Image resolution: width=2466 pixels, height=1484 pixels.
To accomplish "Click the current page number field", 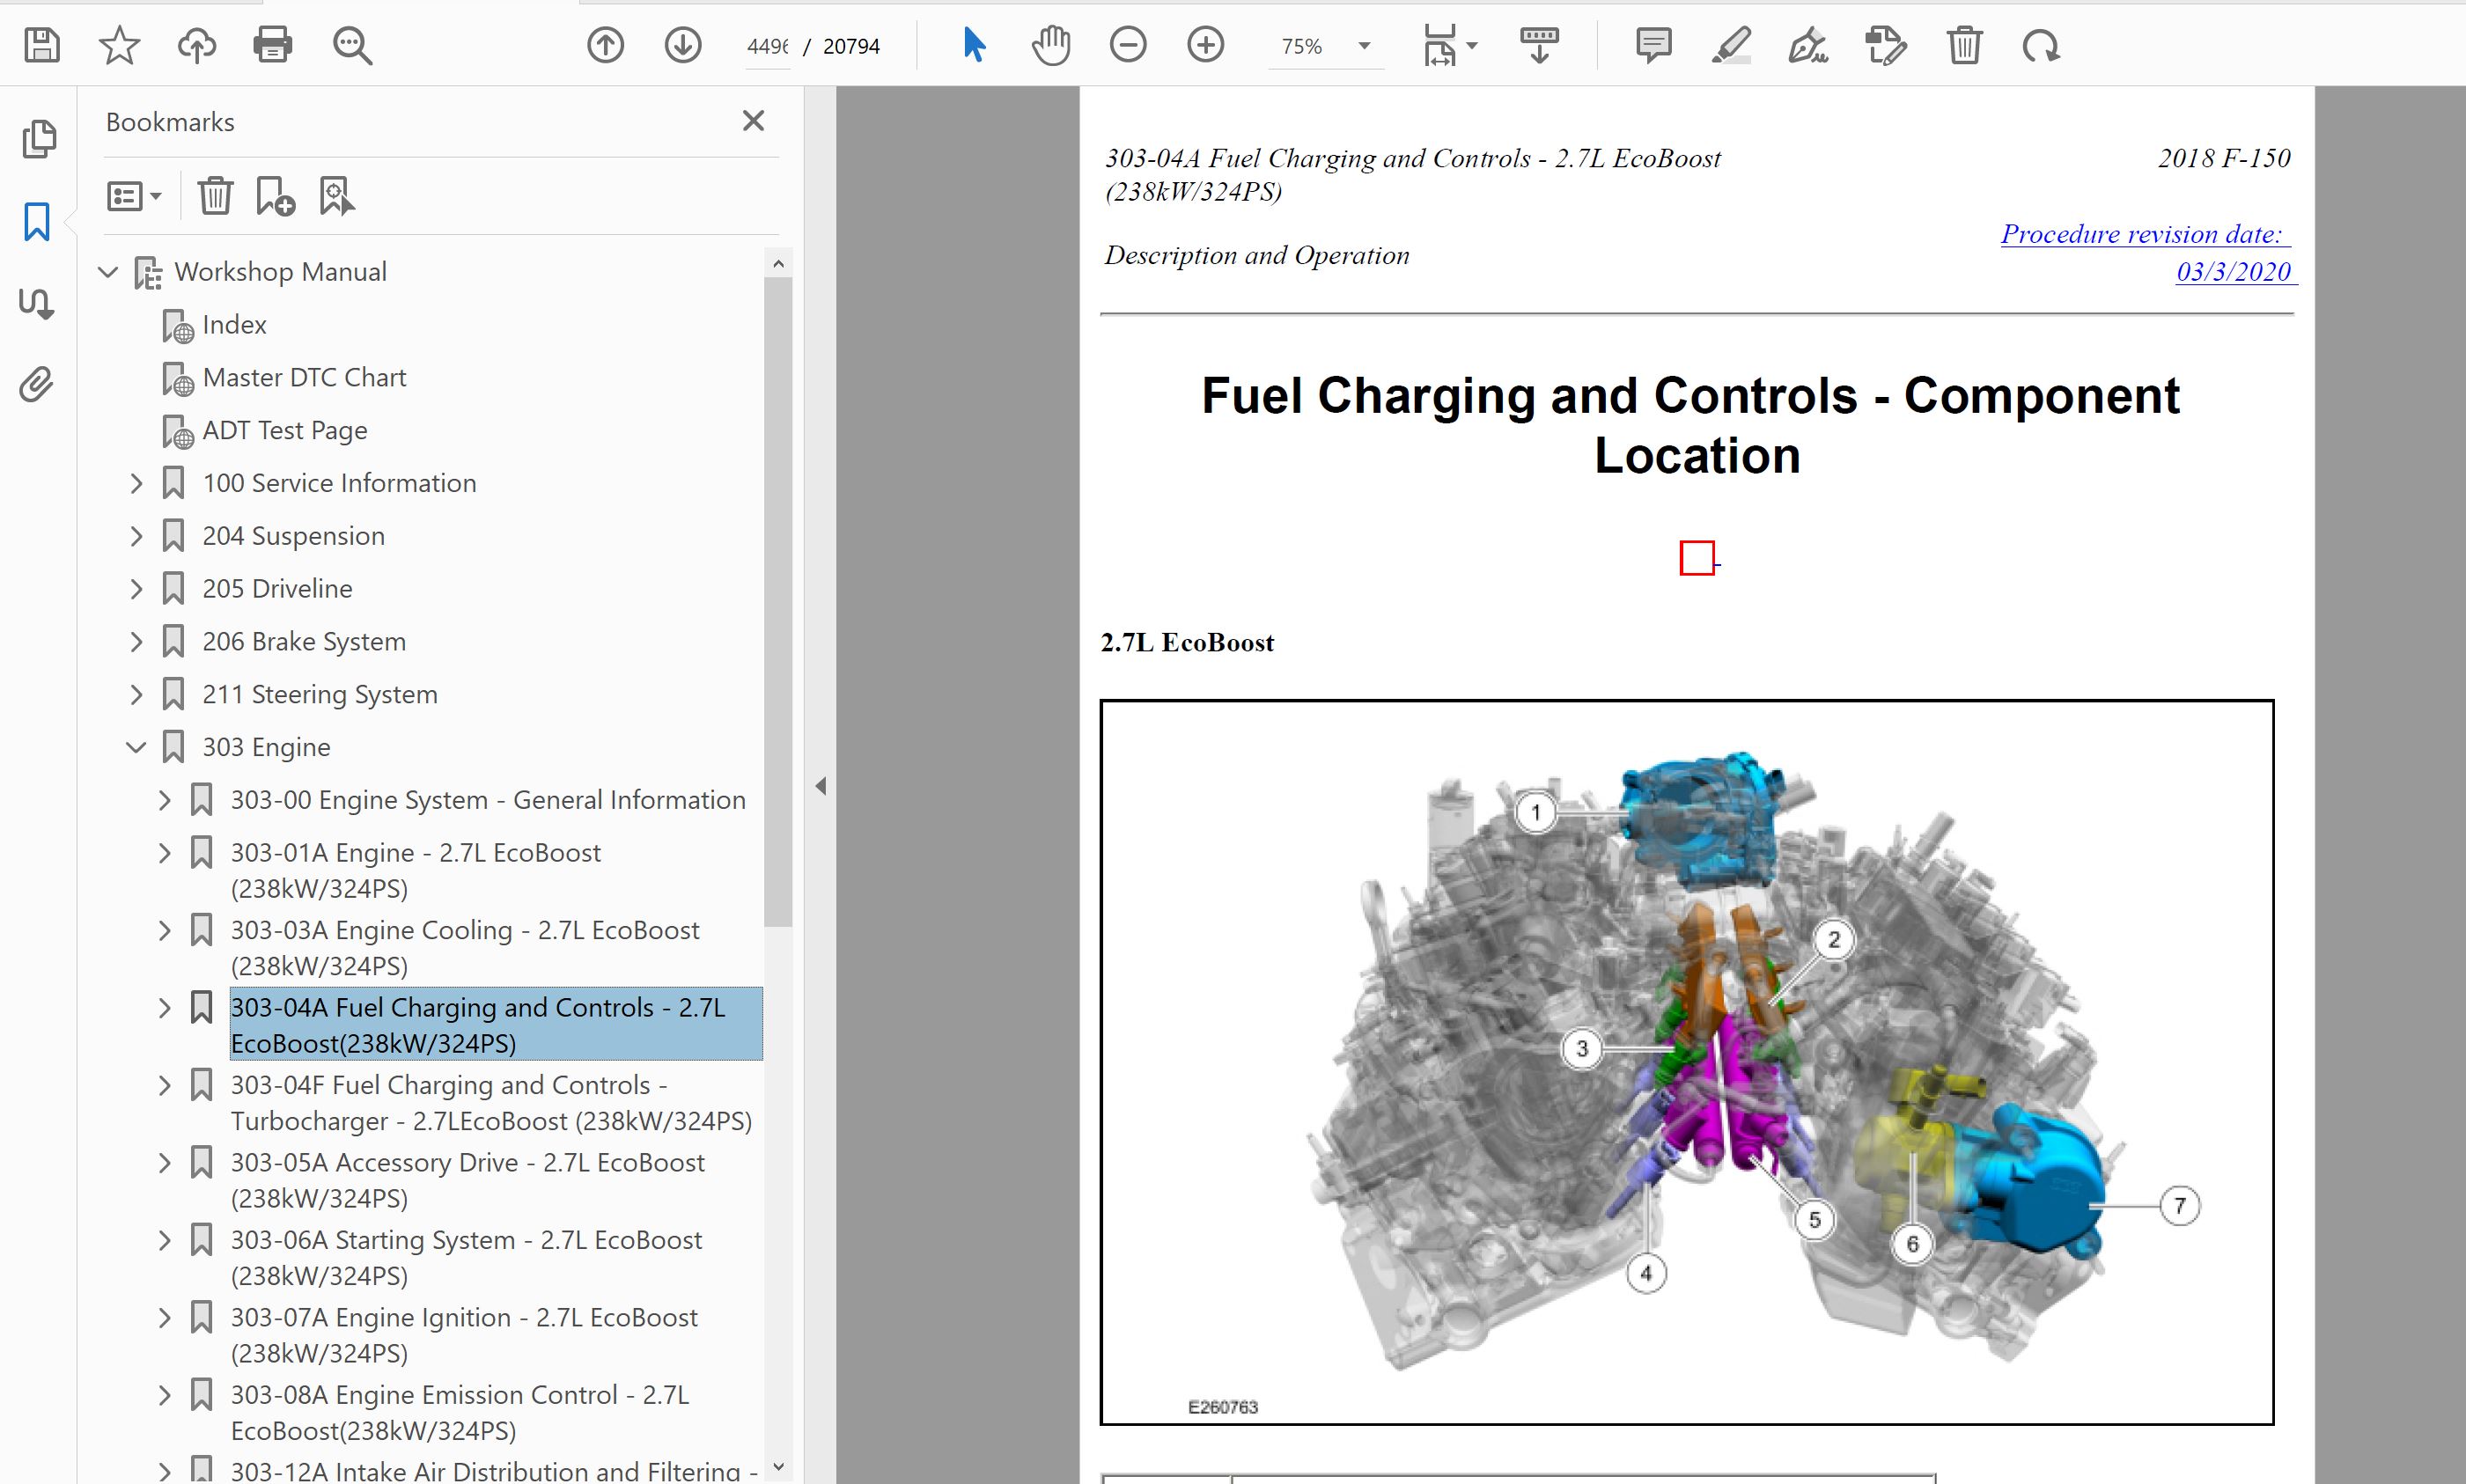I will (x=767, y=47).
